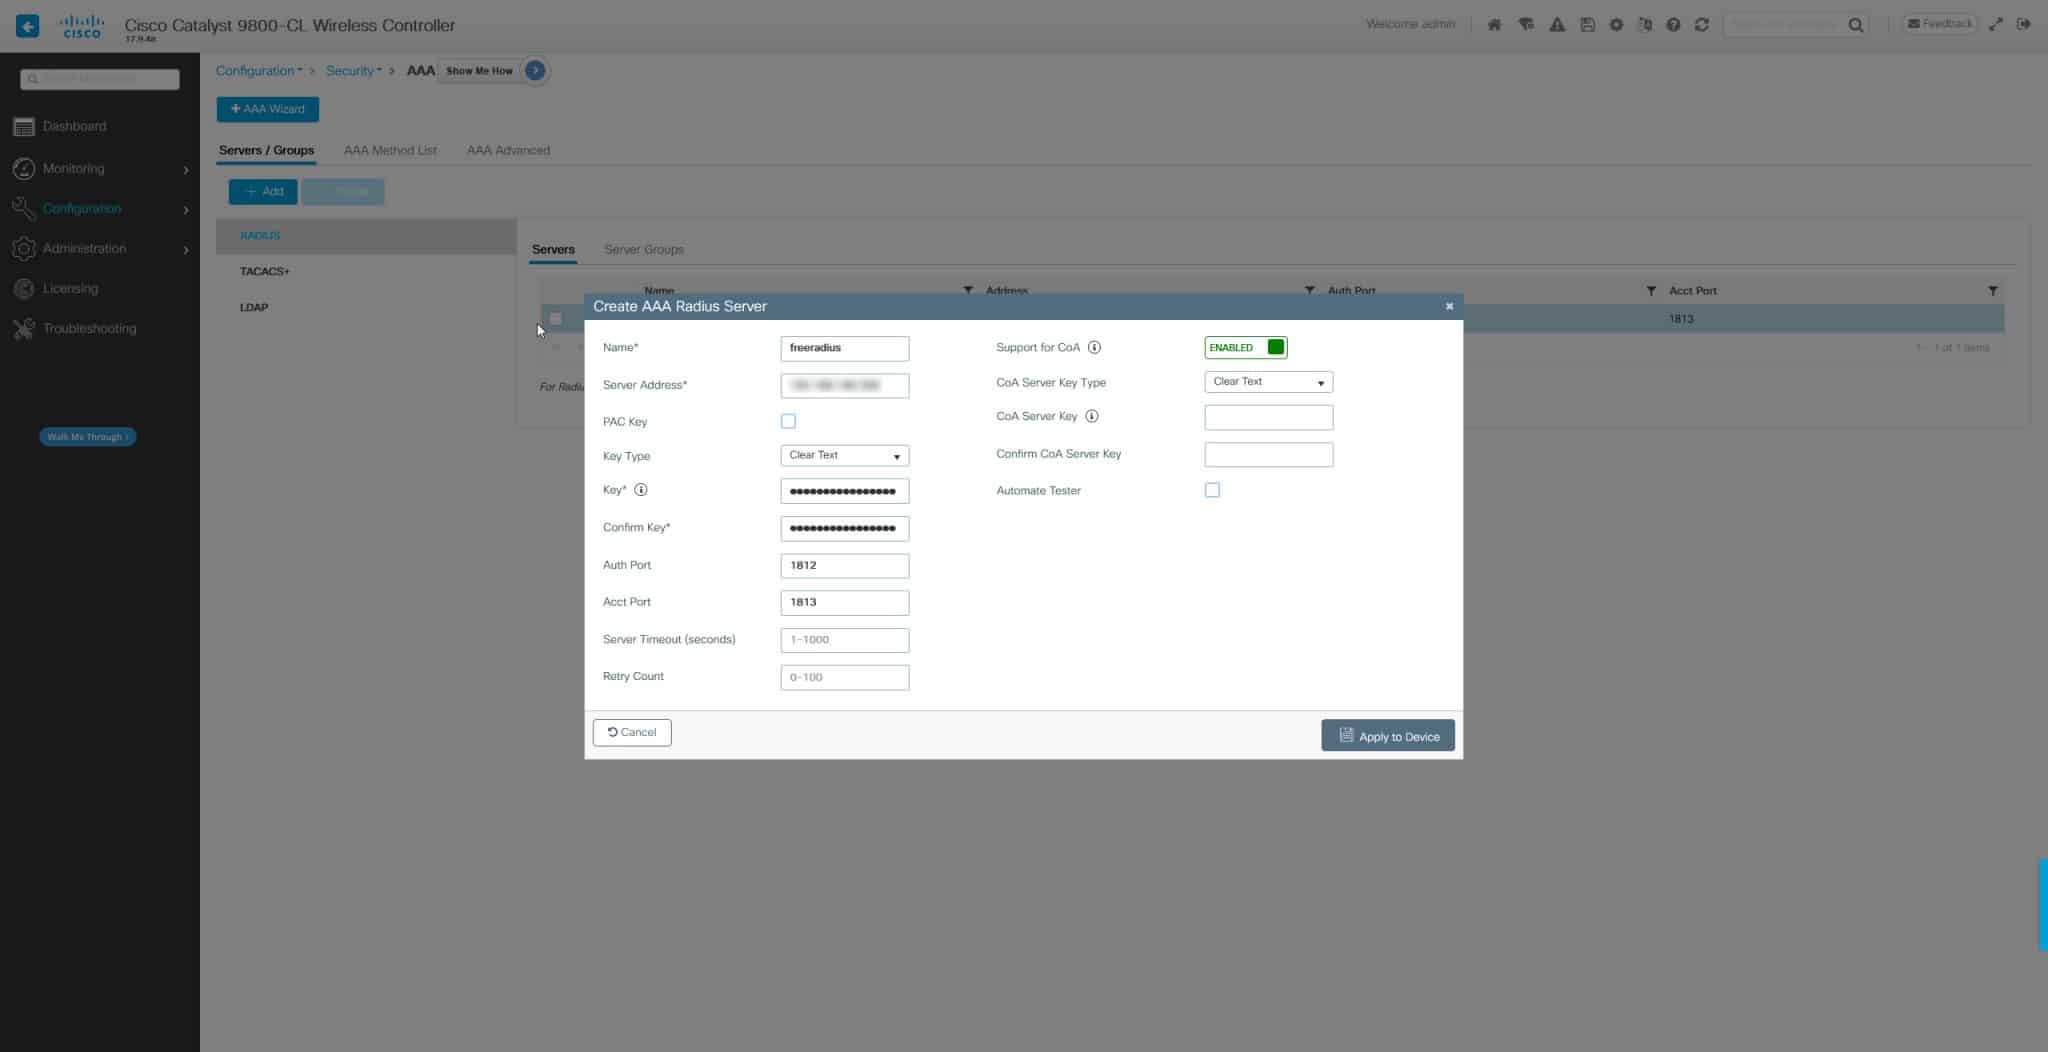Image resolution: width=2048 pixels, height=1052 pixels.
Task: Refresh the page with the circular arrows icon
Action: click(1702, 25)
